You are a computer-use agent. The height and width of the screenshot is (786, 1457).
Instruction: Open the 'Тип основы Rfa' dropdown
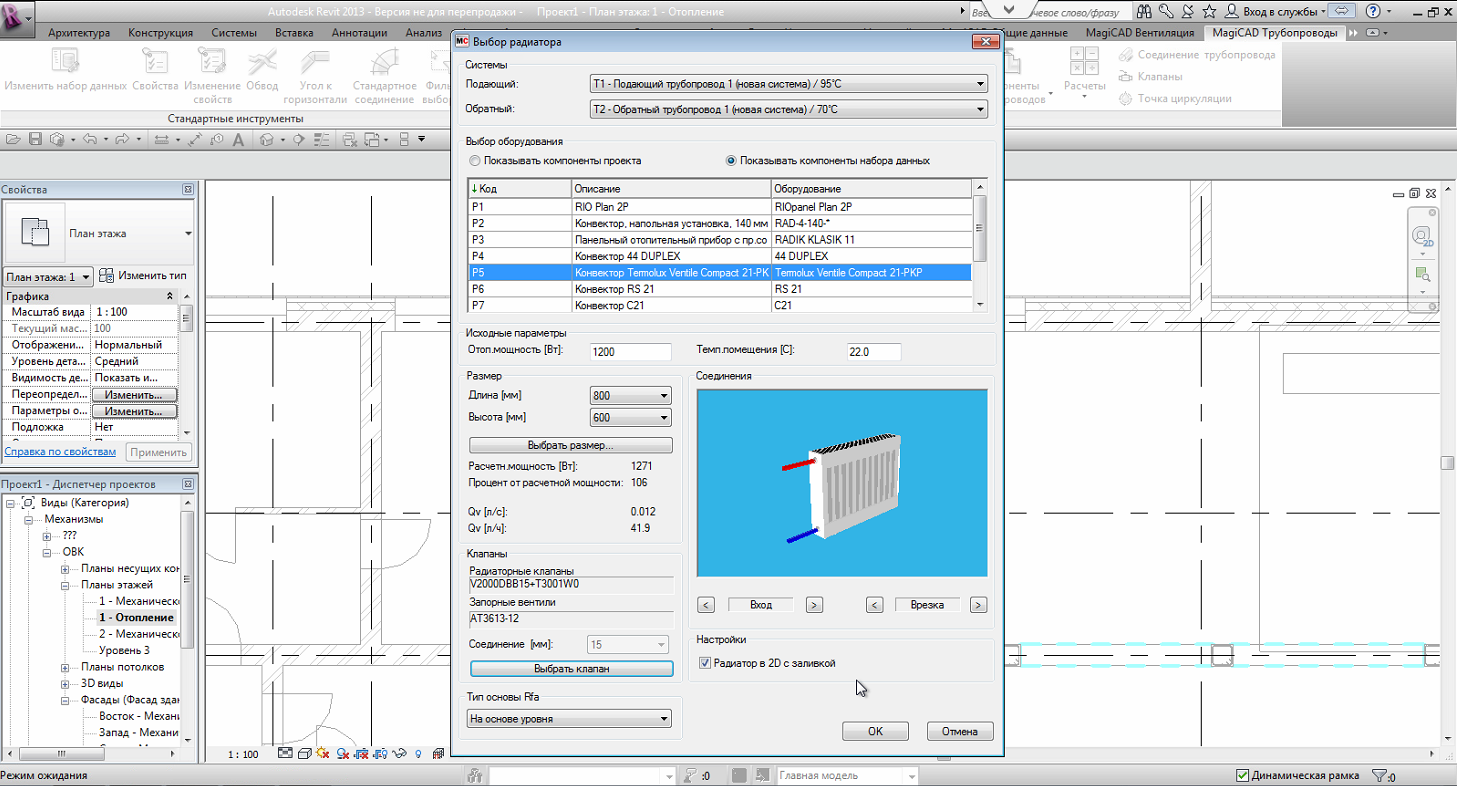pyautogui.click(x=569, y=718)
